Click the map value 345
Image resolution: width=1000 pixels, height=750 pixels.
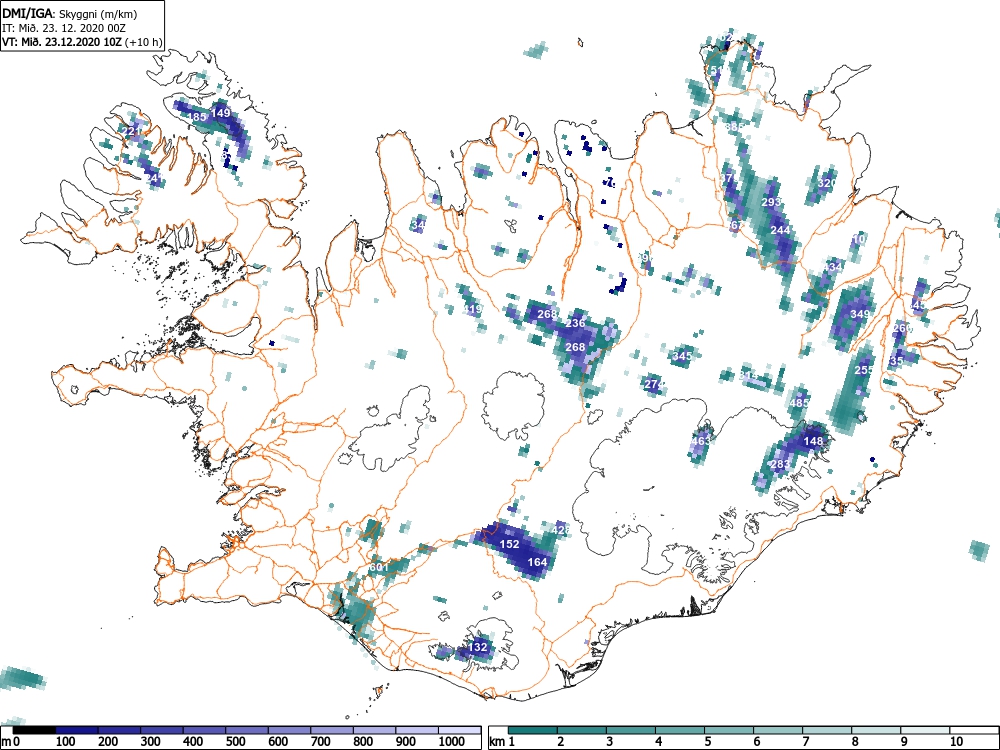(x=682, y=356)
